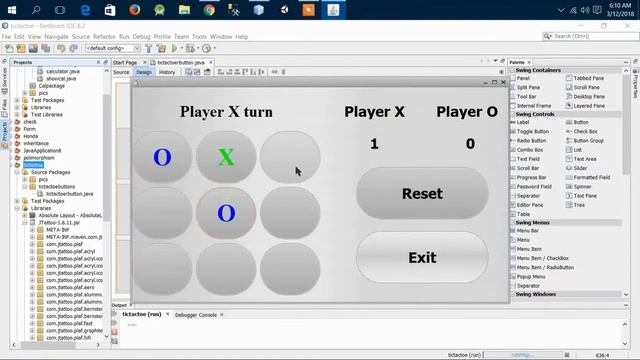640x360 pixels.
Task: Select the Tabbed Pane component in Palette
Action: point(584,78)
